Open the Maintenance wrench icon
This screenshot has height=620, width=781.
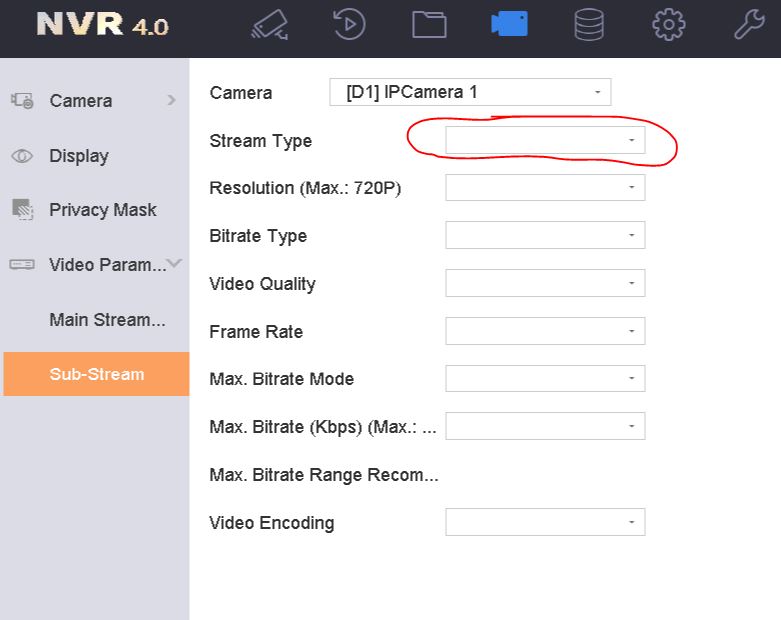[x=749, y=25]
